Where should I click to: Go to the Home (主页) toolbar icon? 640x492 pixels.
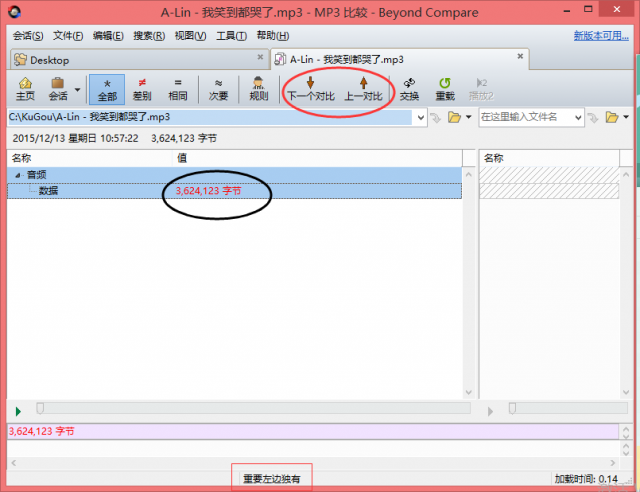click(25, 89)
